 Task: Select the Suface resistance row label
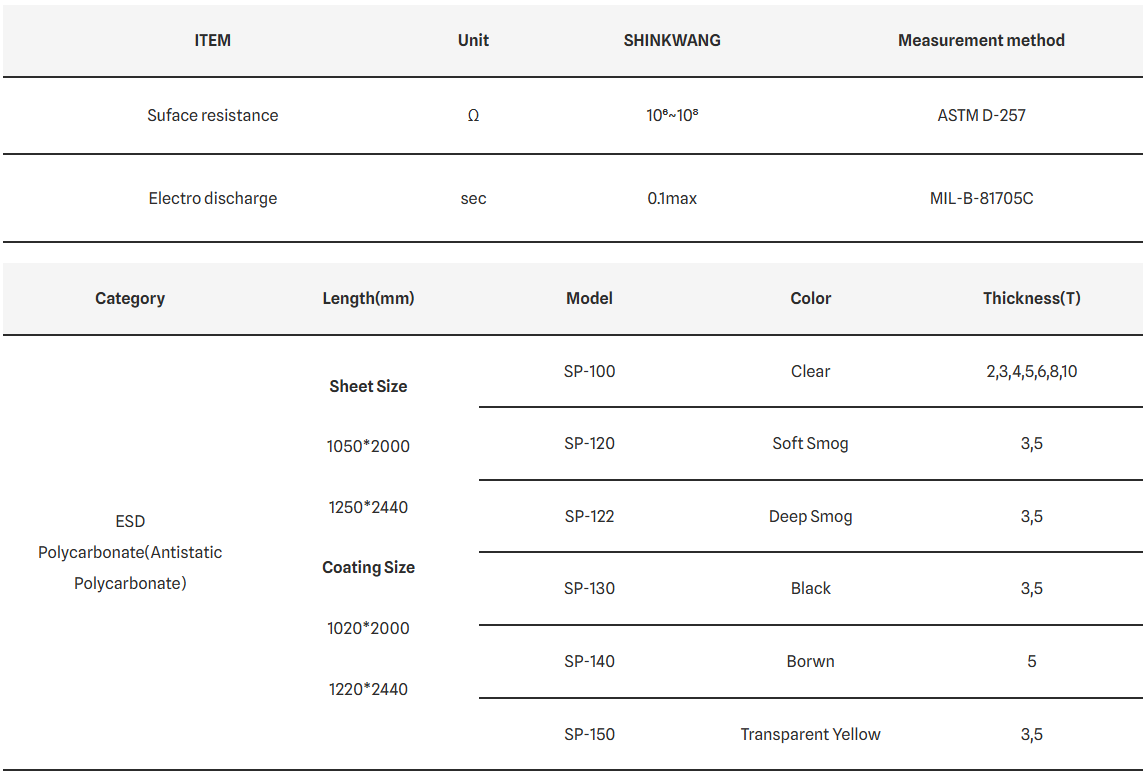[212, 115]
